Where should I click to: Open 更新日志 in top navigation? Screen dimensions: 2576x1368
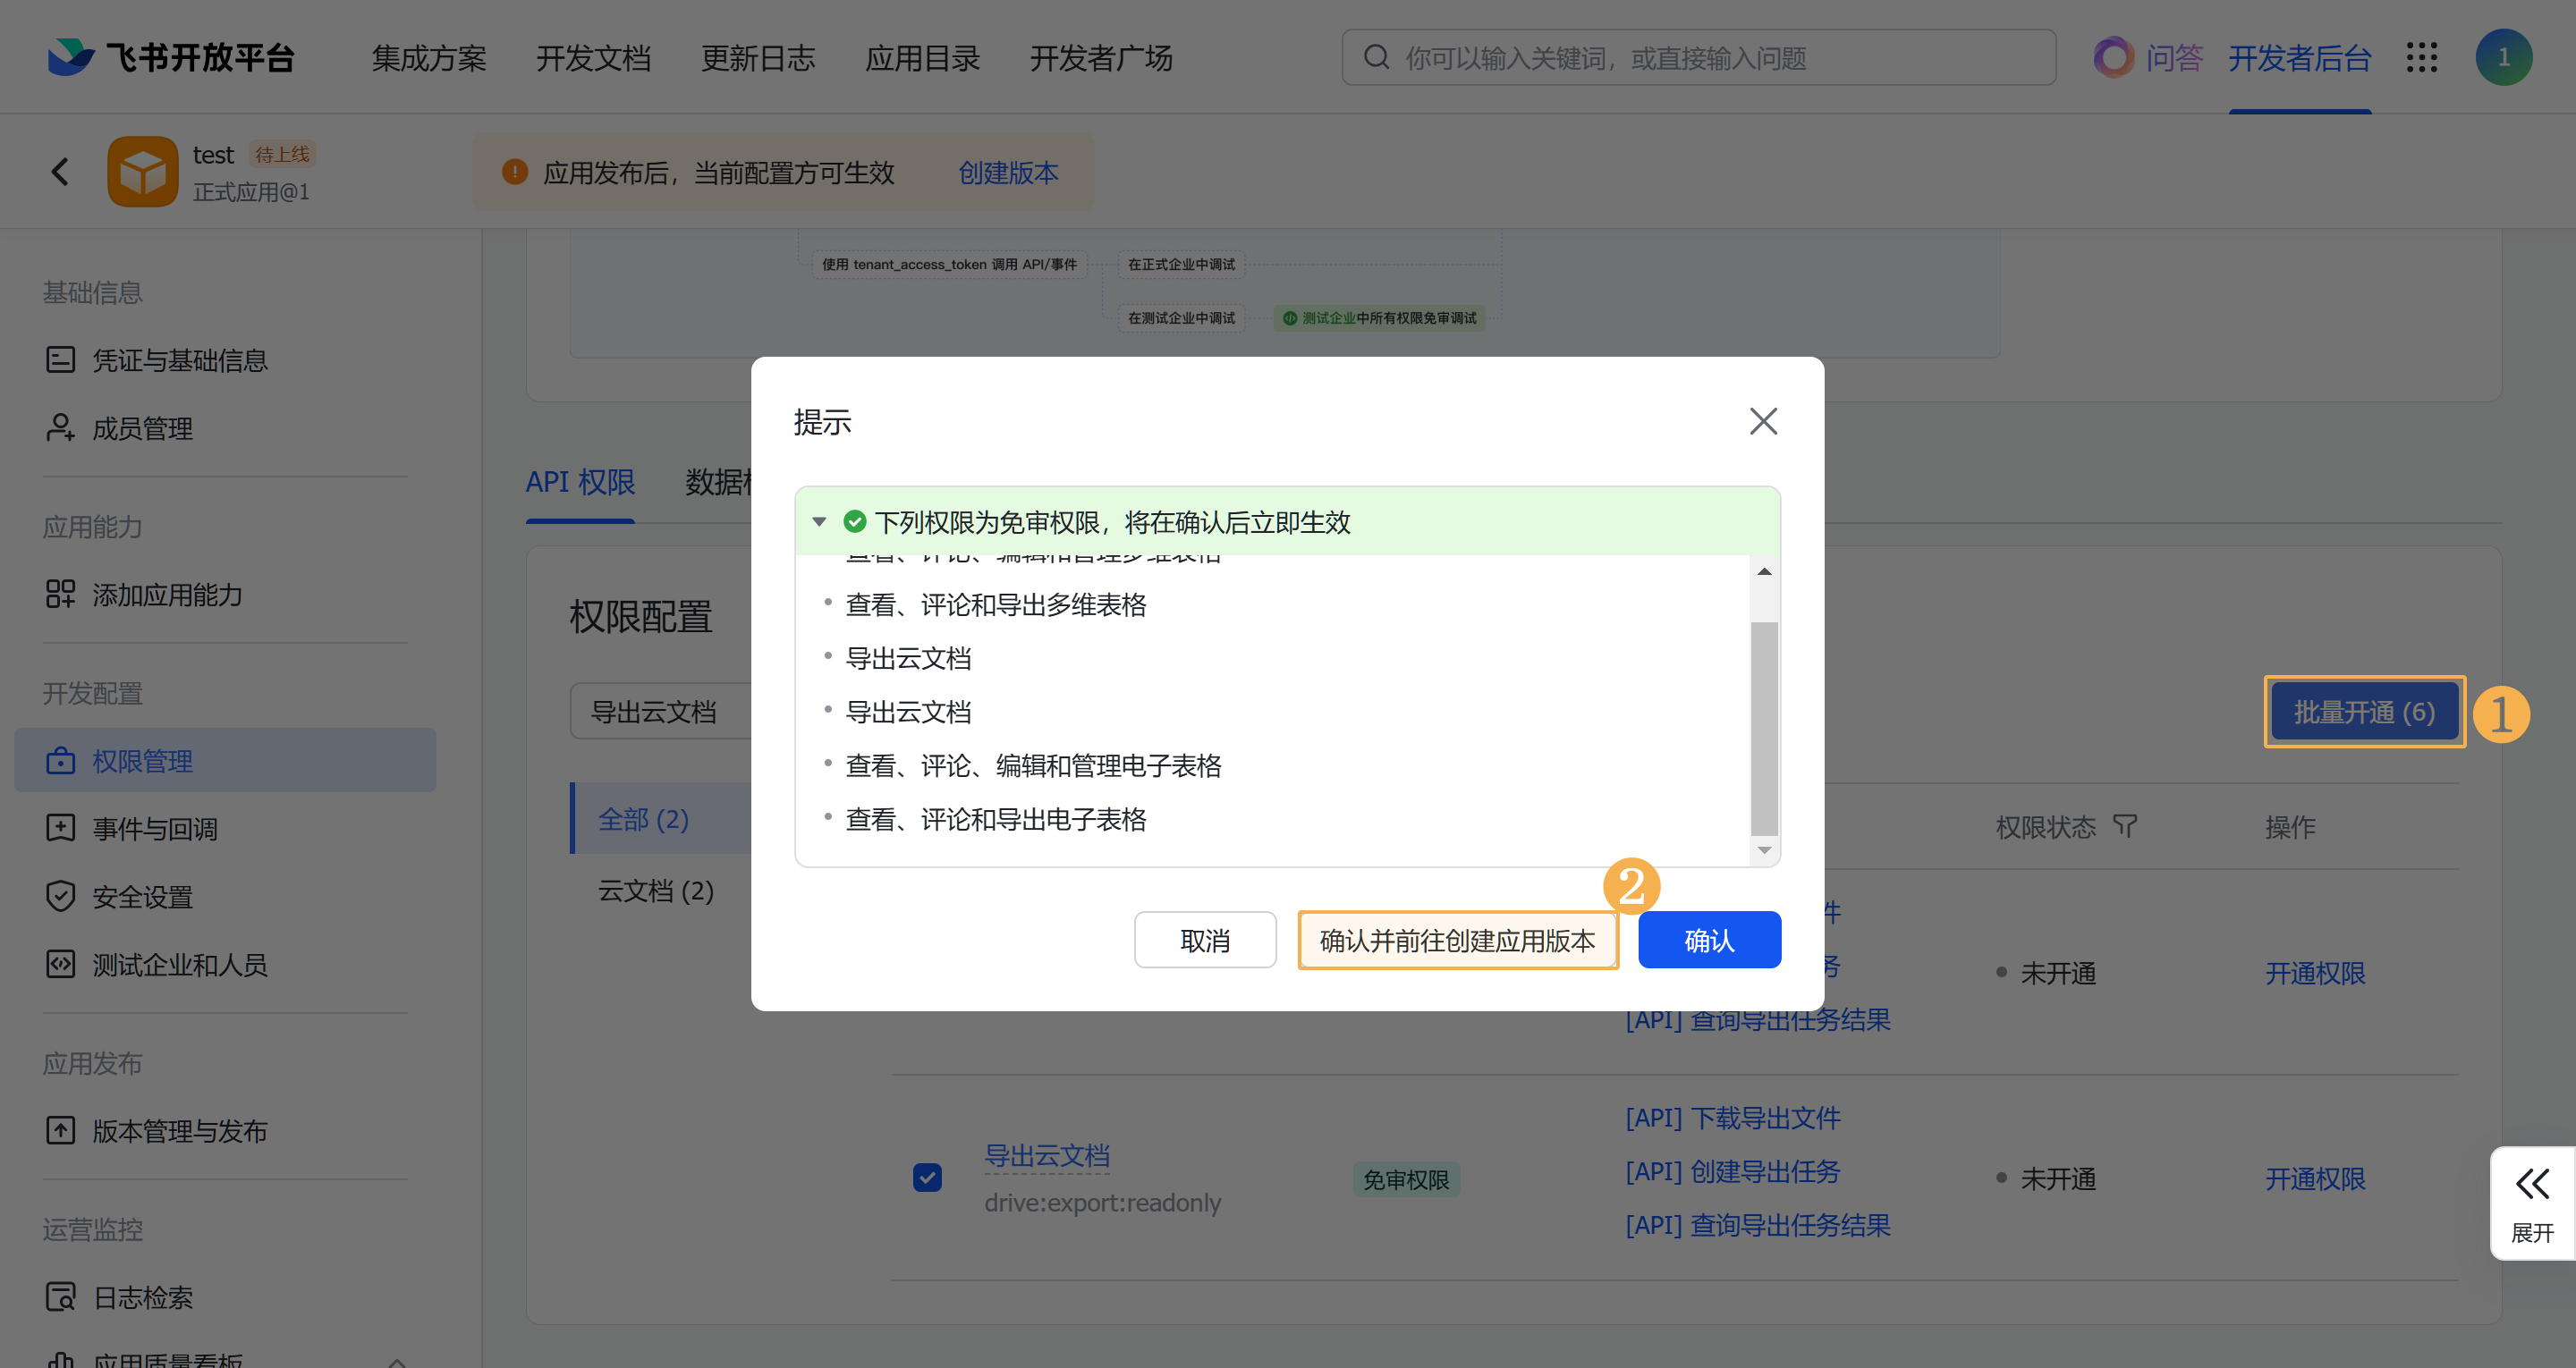click(758, 57)
